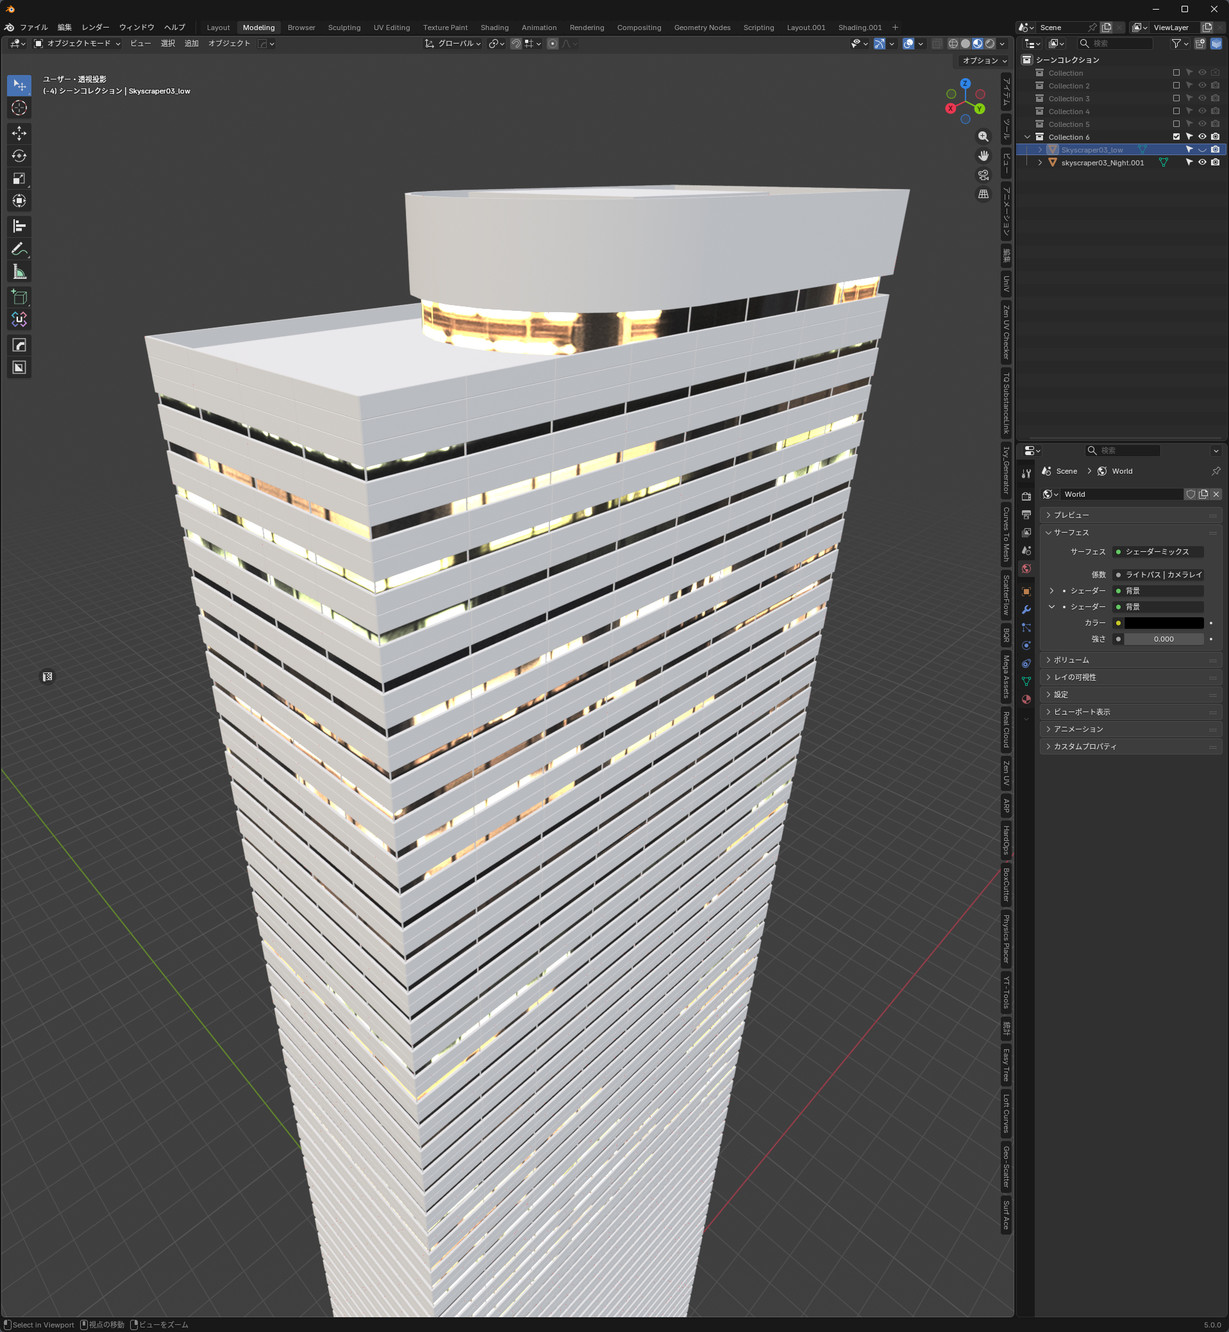Hide Collection 6 with its eye icon
Image resolution: width=1229 pixels, height=1332 pixels.
[x=1202, y=137]
